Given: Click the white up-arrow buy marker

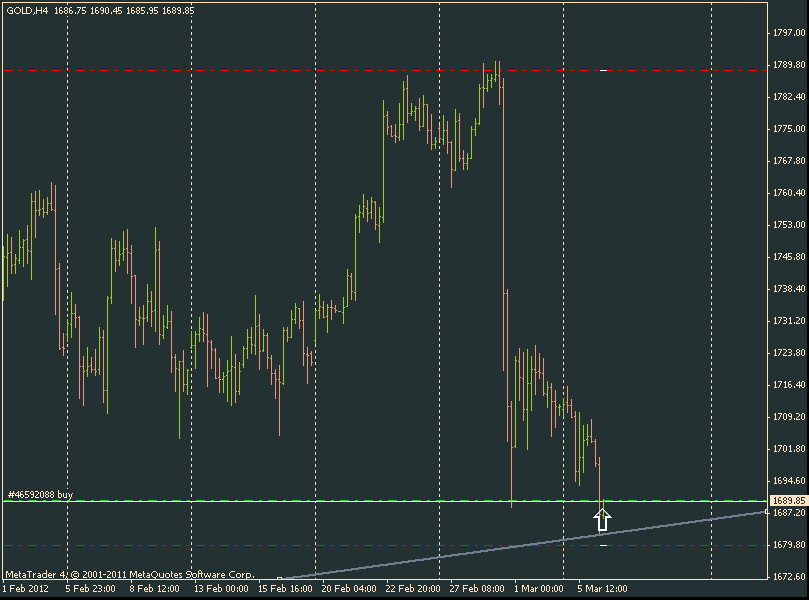Looking at the screenshot, I should pyautogui.click(x=603, y=520).
